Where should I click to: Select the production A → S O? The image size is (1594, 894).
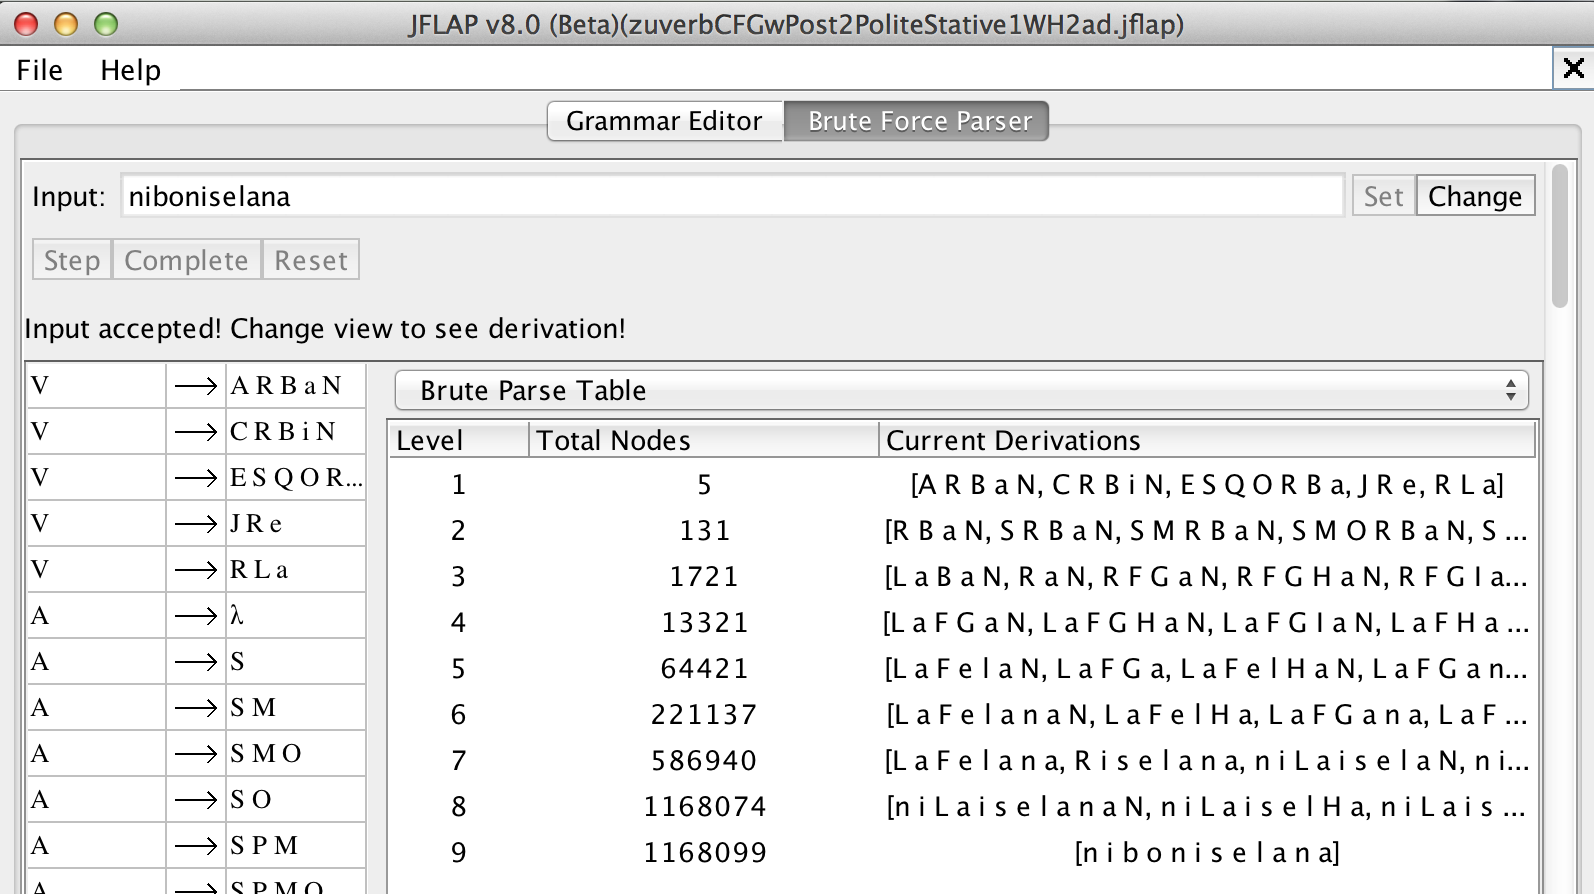coord(196,799)
